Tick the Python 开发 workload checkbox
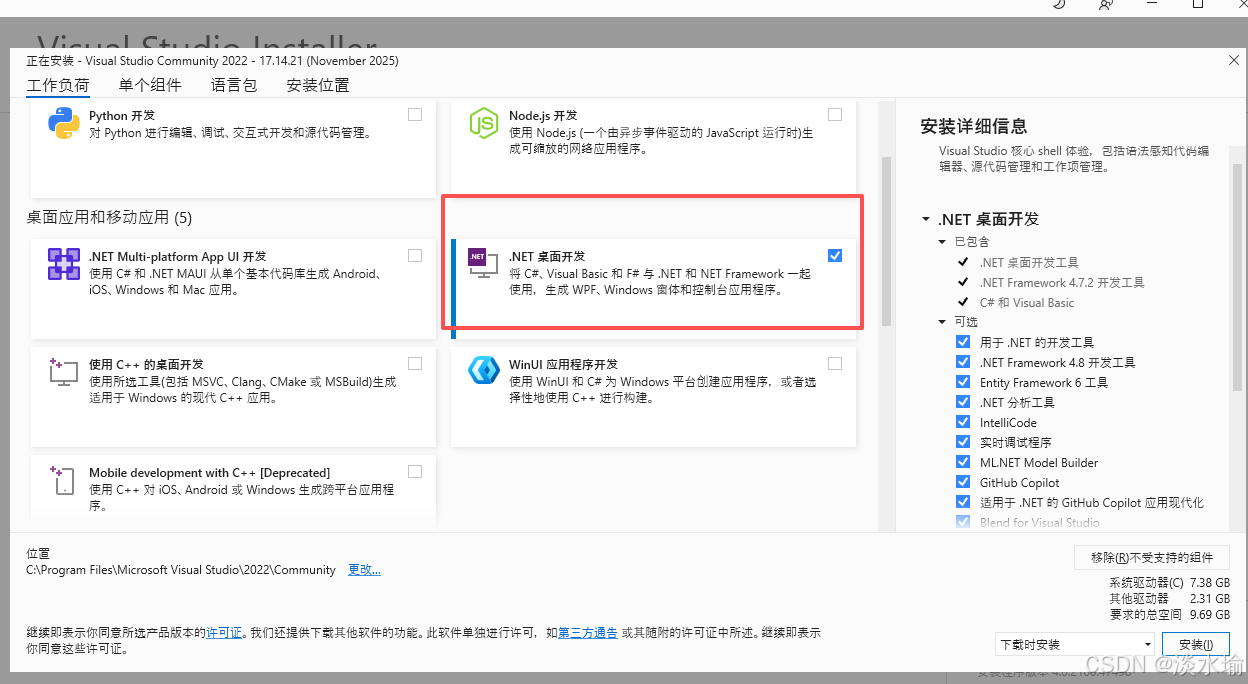 pyautogui.click(x=415, y=115)
